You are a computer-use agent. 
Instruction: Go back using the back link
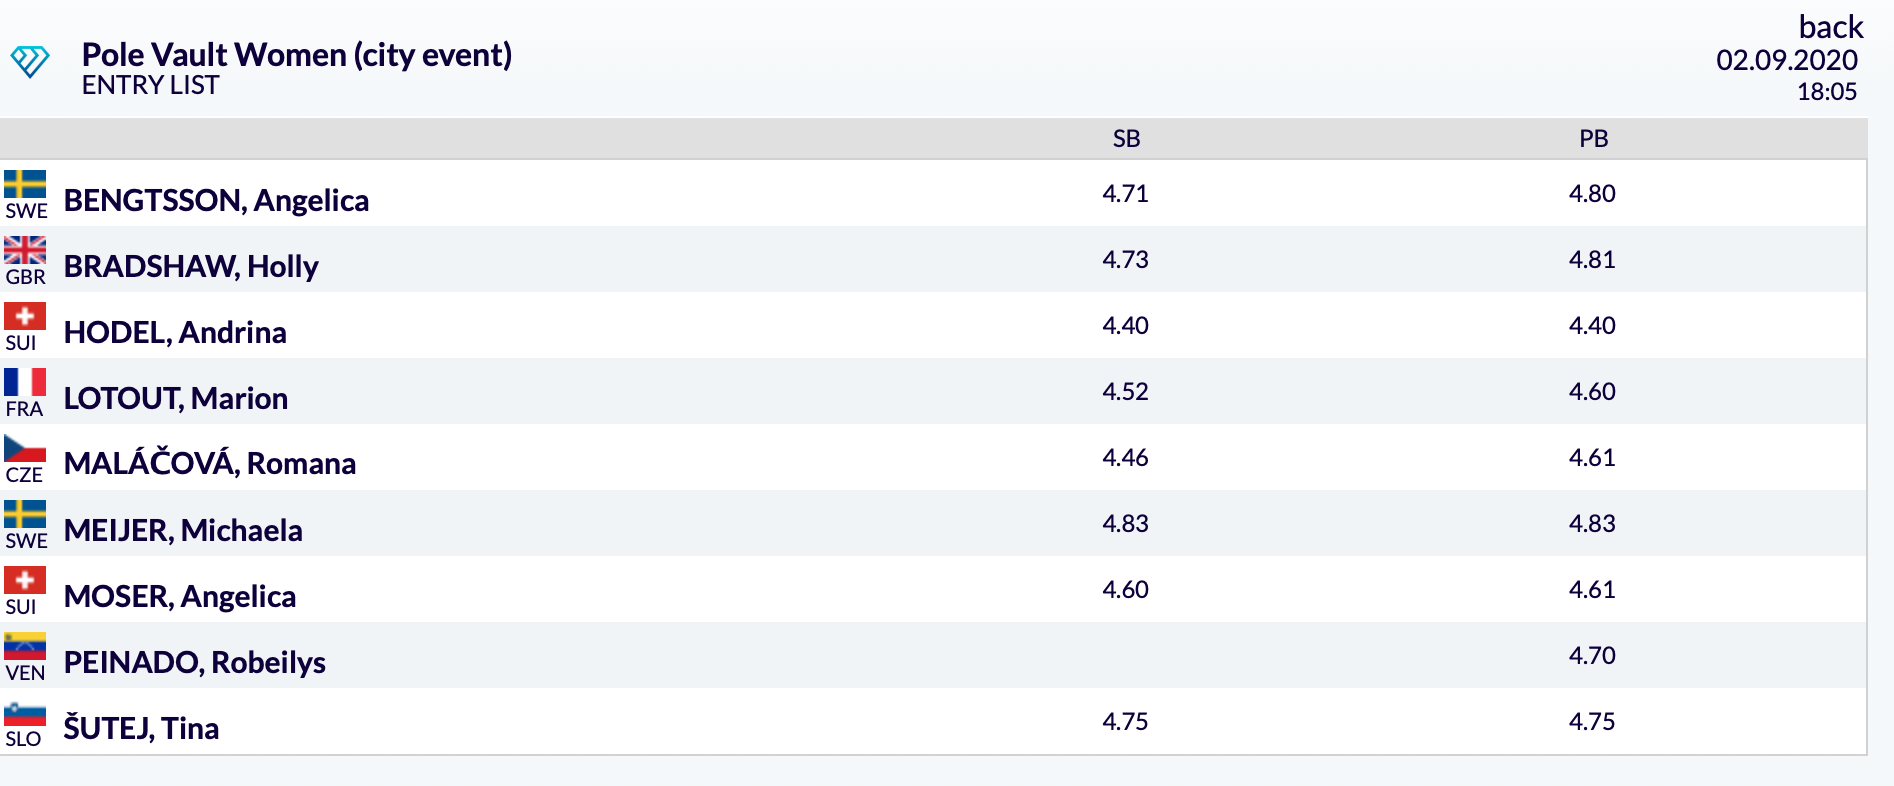(x=1830, y=26)
